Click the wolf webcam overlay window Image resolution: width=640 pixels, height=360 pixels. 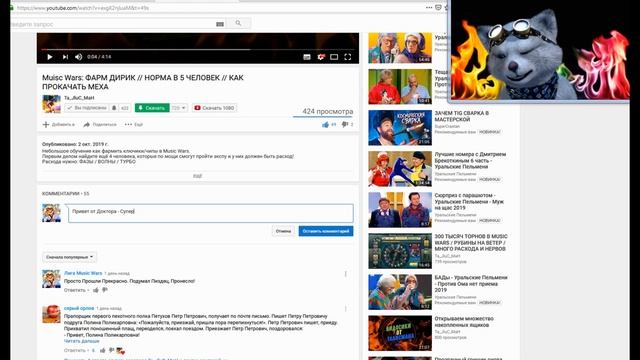tap(540, 51)
